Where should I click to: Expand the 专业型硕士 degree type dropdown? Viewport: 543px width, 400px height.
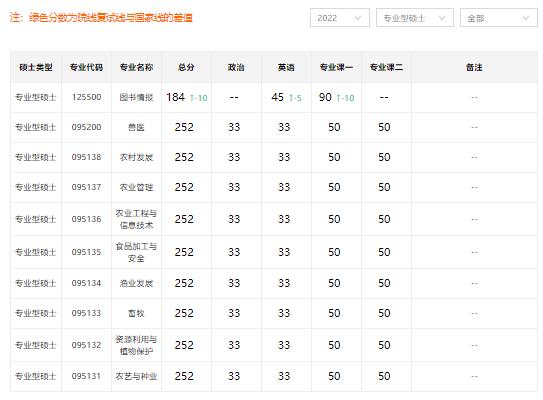pyautogui.click(x=415, y=18)
